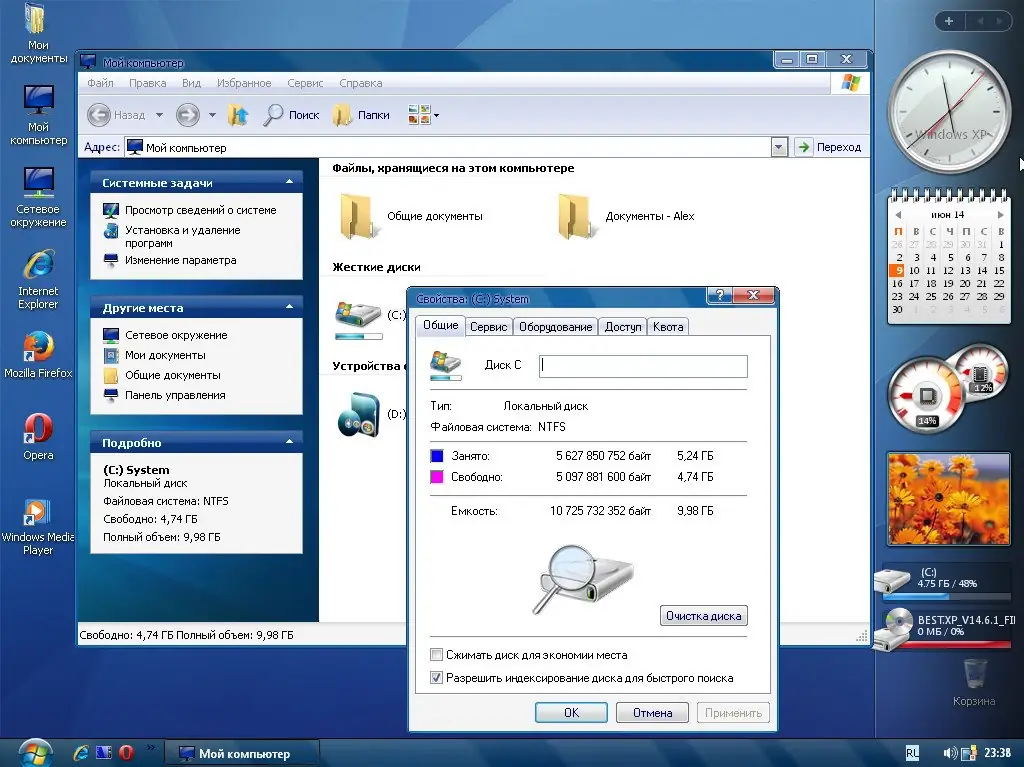The image size is (1024, 767).
Task: Collapse the Другие места panel
Action: [289, 306]
